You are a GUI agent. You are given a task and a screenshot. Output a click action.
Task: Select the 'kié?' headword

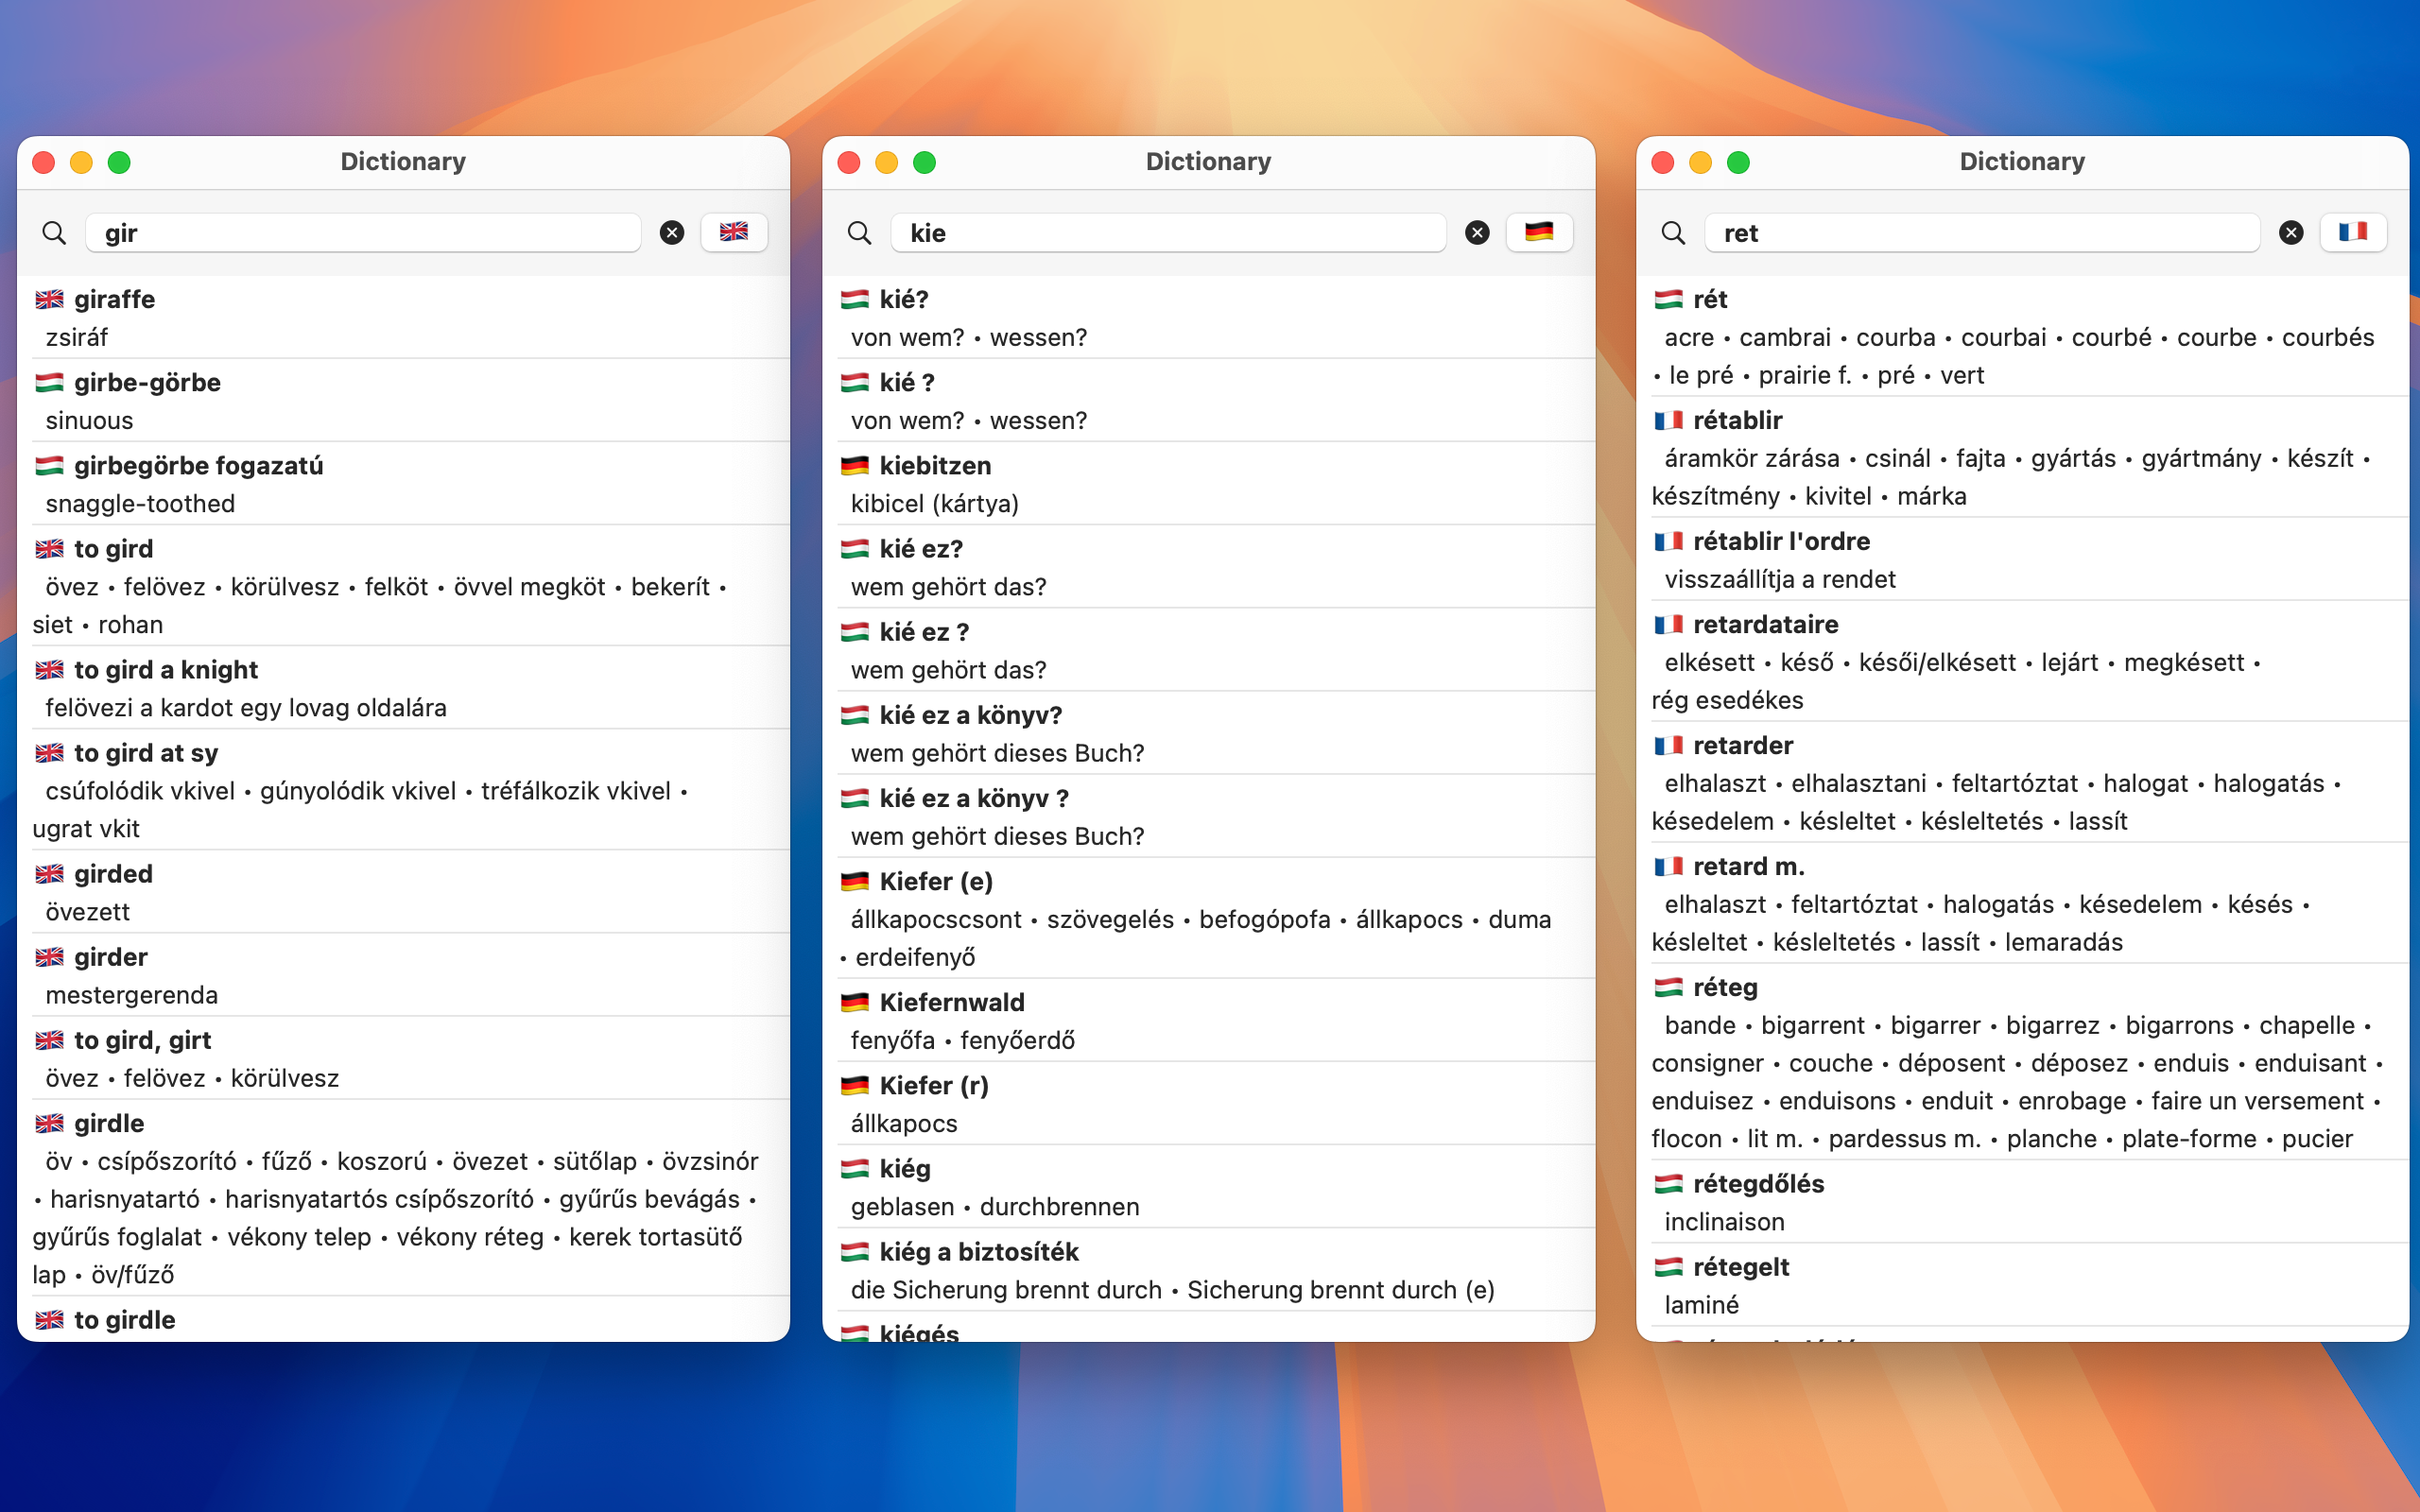904,299
